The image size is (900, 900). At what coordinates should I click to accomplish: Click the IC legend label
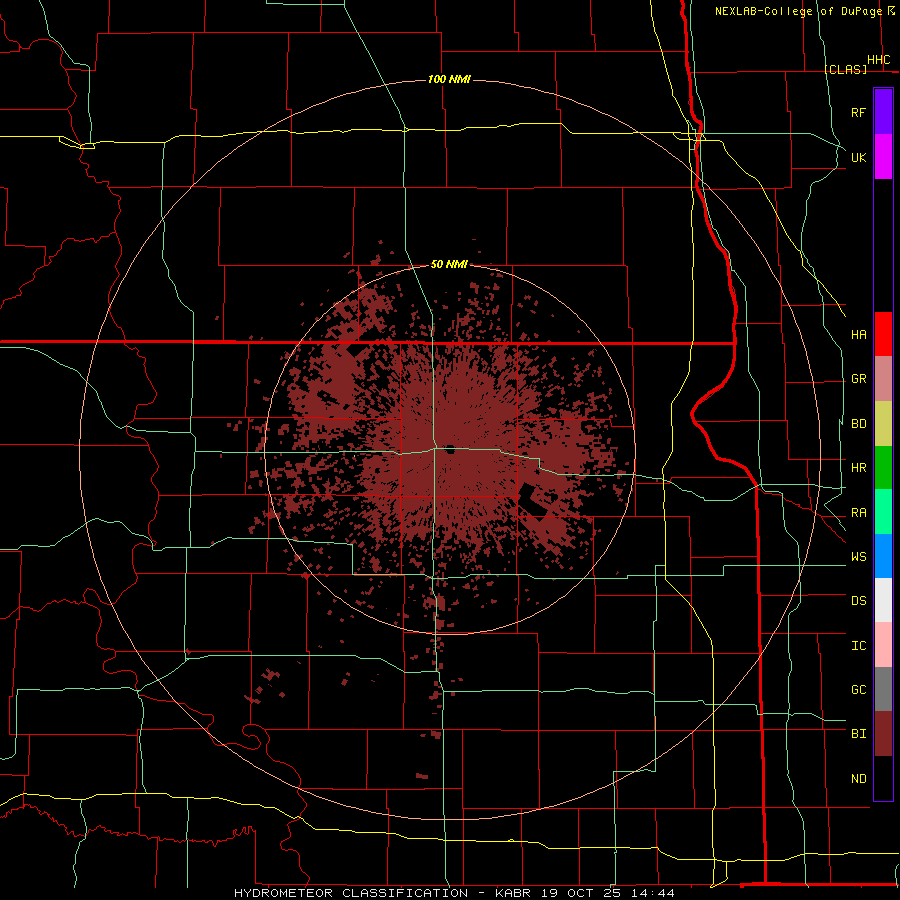[x=858, y=646]
